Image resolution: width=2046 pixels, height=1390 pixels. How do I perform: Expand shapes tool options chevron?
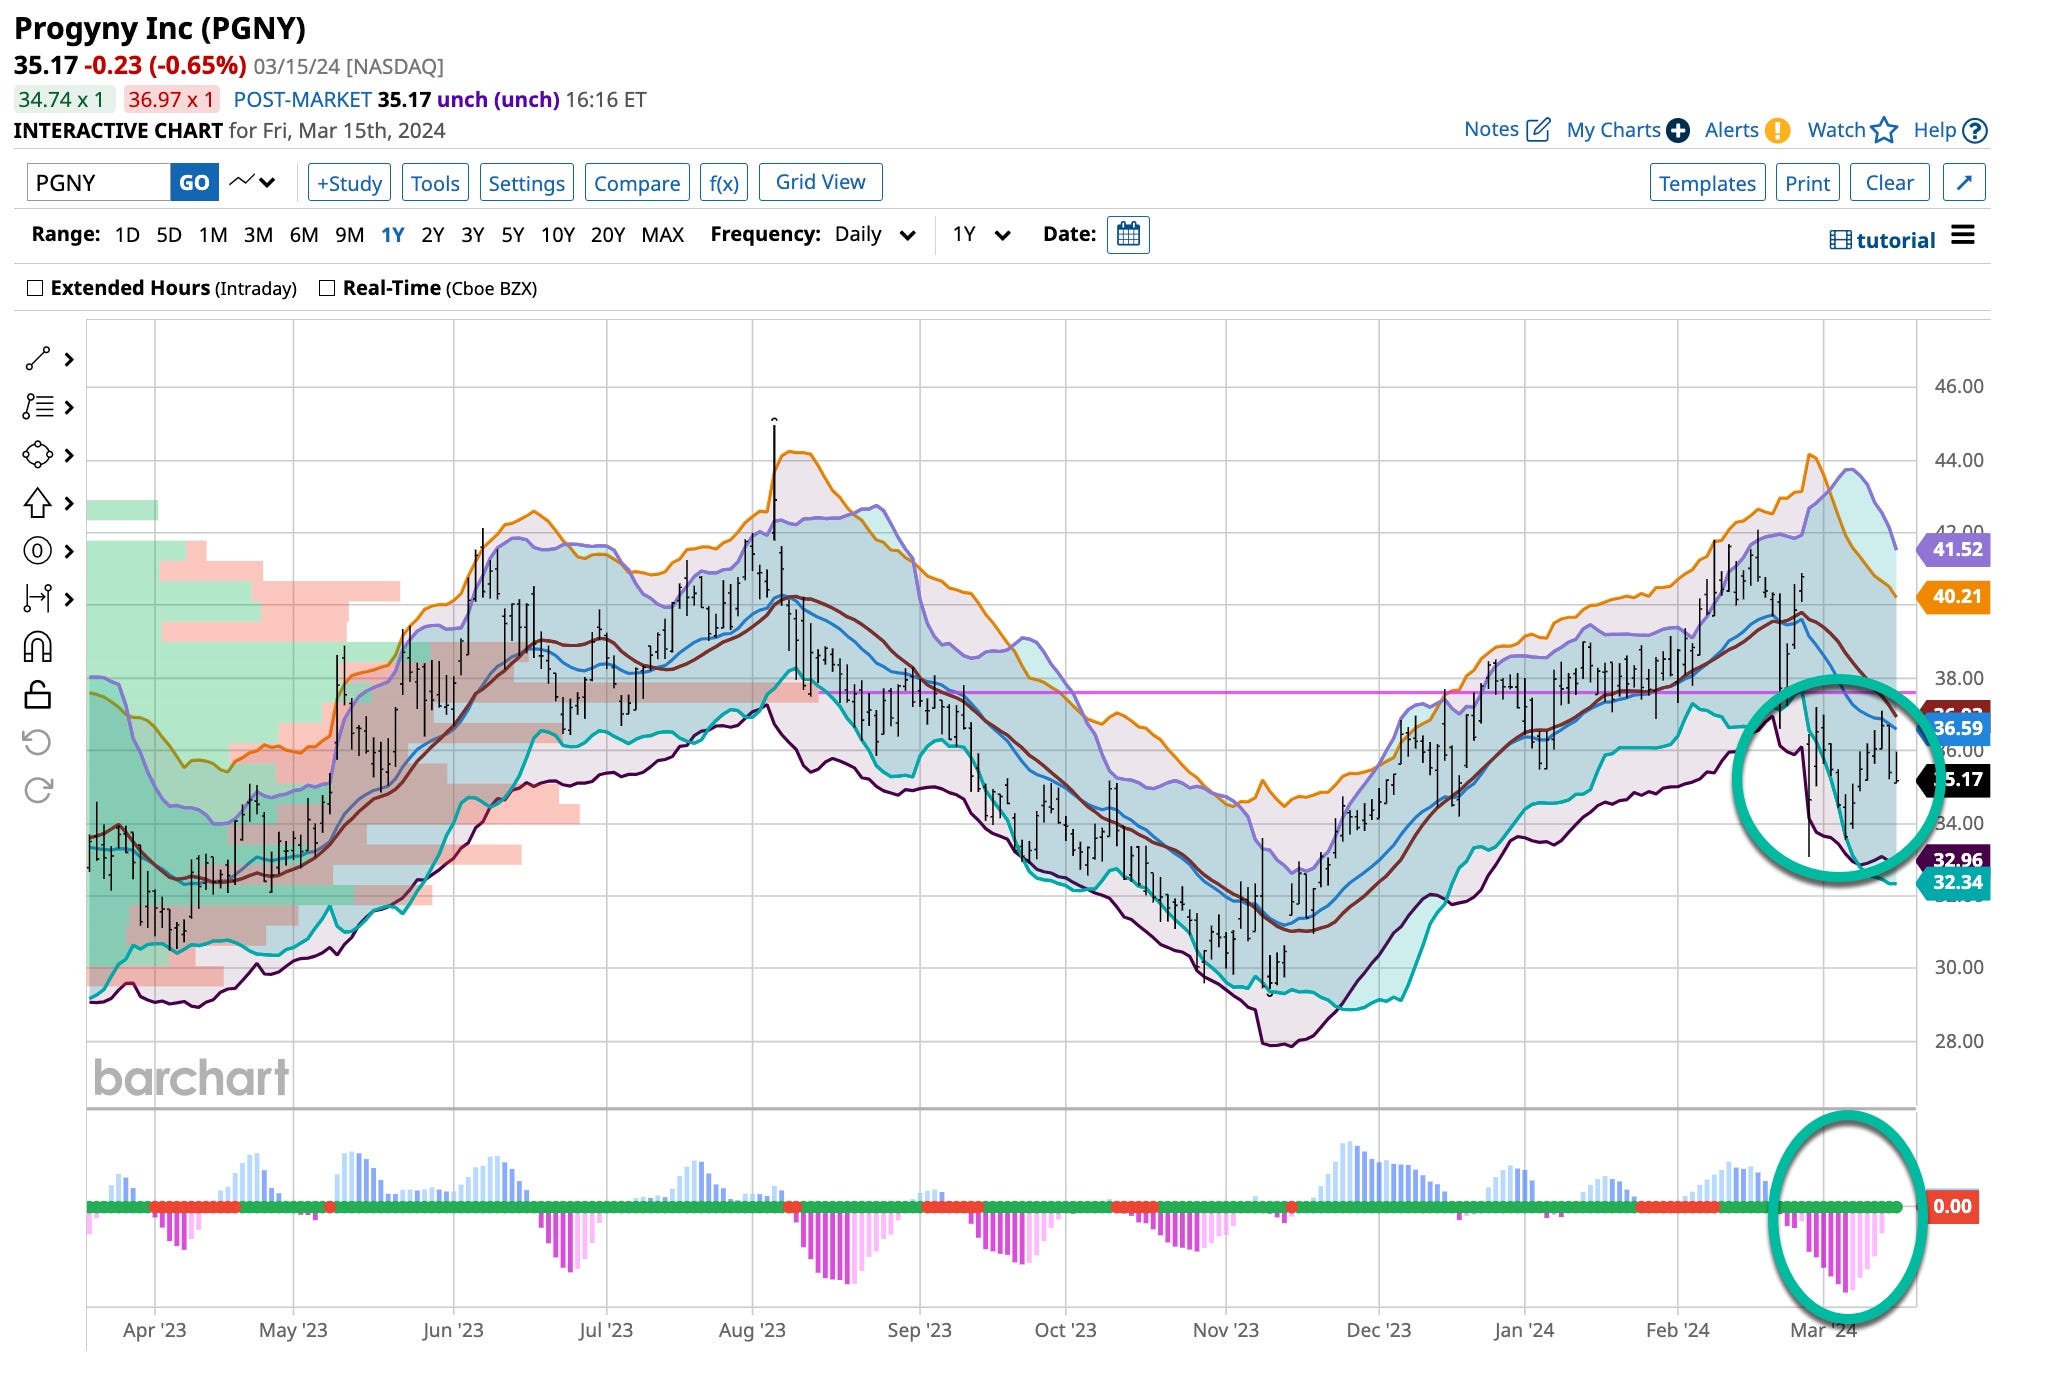click(x=69, y=455)
